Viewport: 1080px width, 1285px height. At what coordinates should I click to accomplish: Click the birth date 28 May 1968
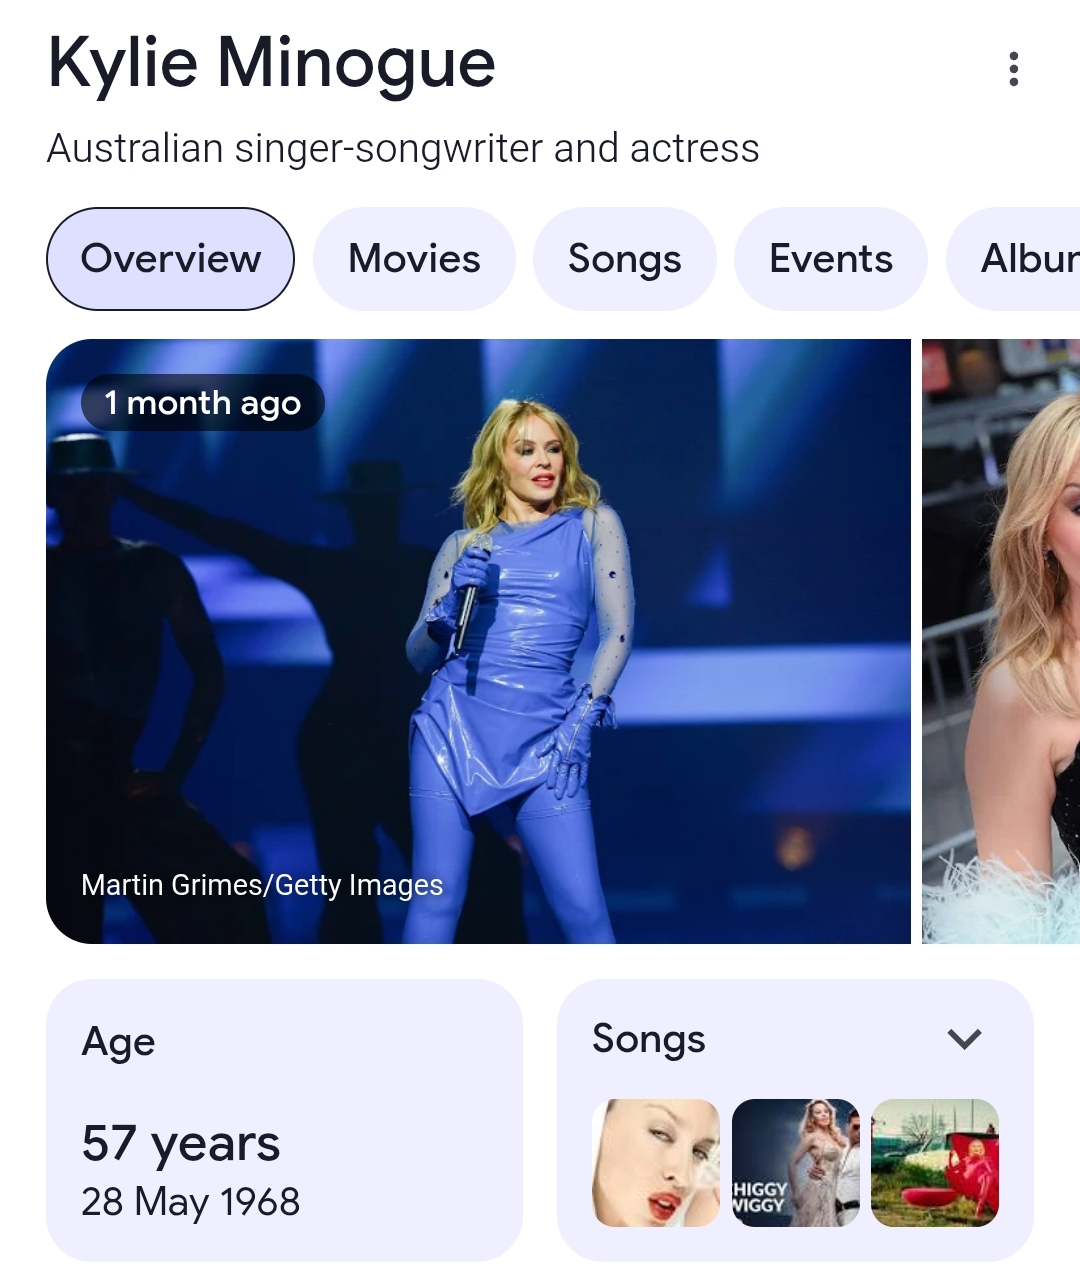coord(191,1202)
